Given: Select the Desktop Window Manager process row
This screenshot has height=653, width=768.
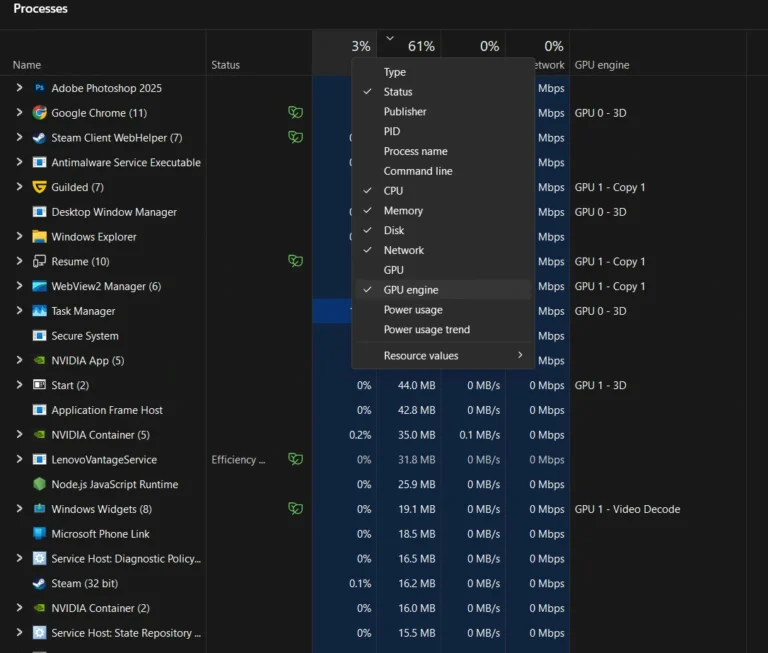Looking at the screenshot, I should (x=114, y=212).
